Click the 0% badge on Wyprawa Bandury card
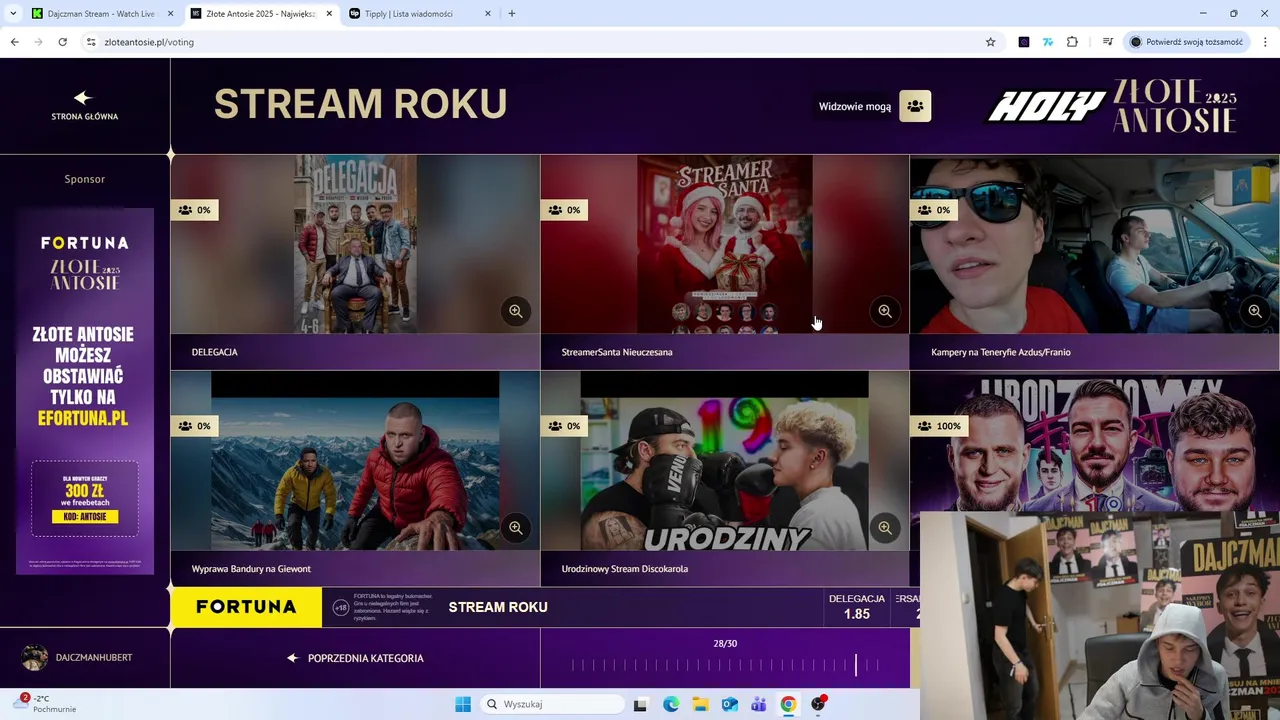 tap(195, 426)
